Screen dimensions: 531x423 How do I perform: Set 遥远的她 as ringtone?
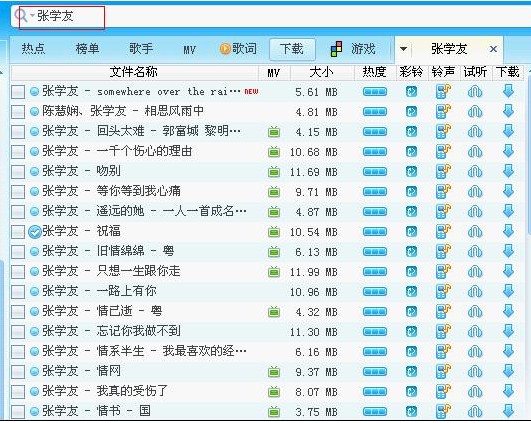[443, 211]
